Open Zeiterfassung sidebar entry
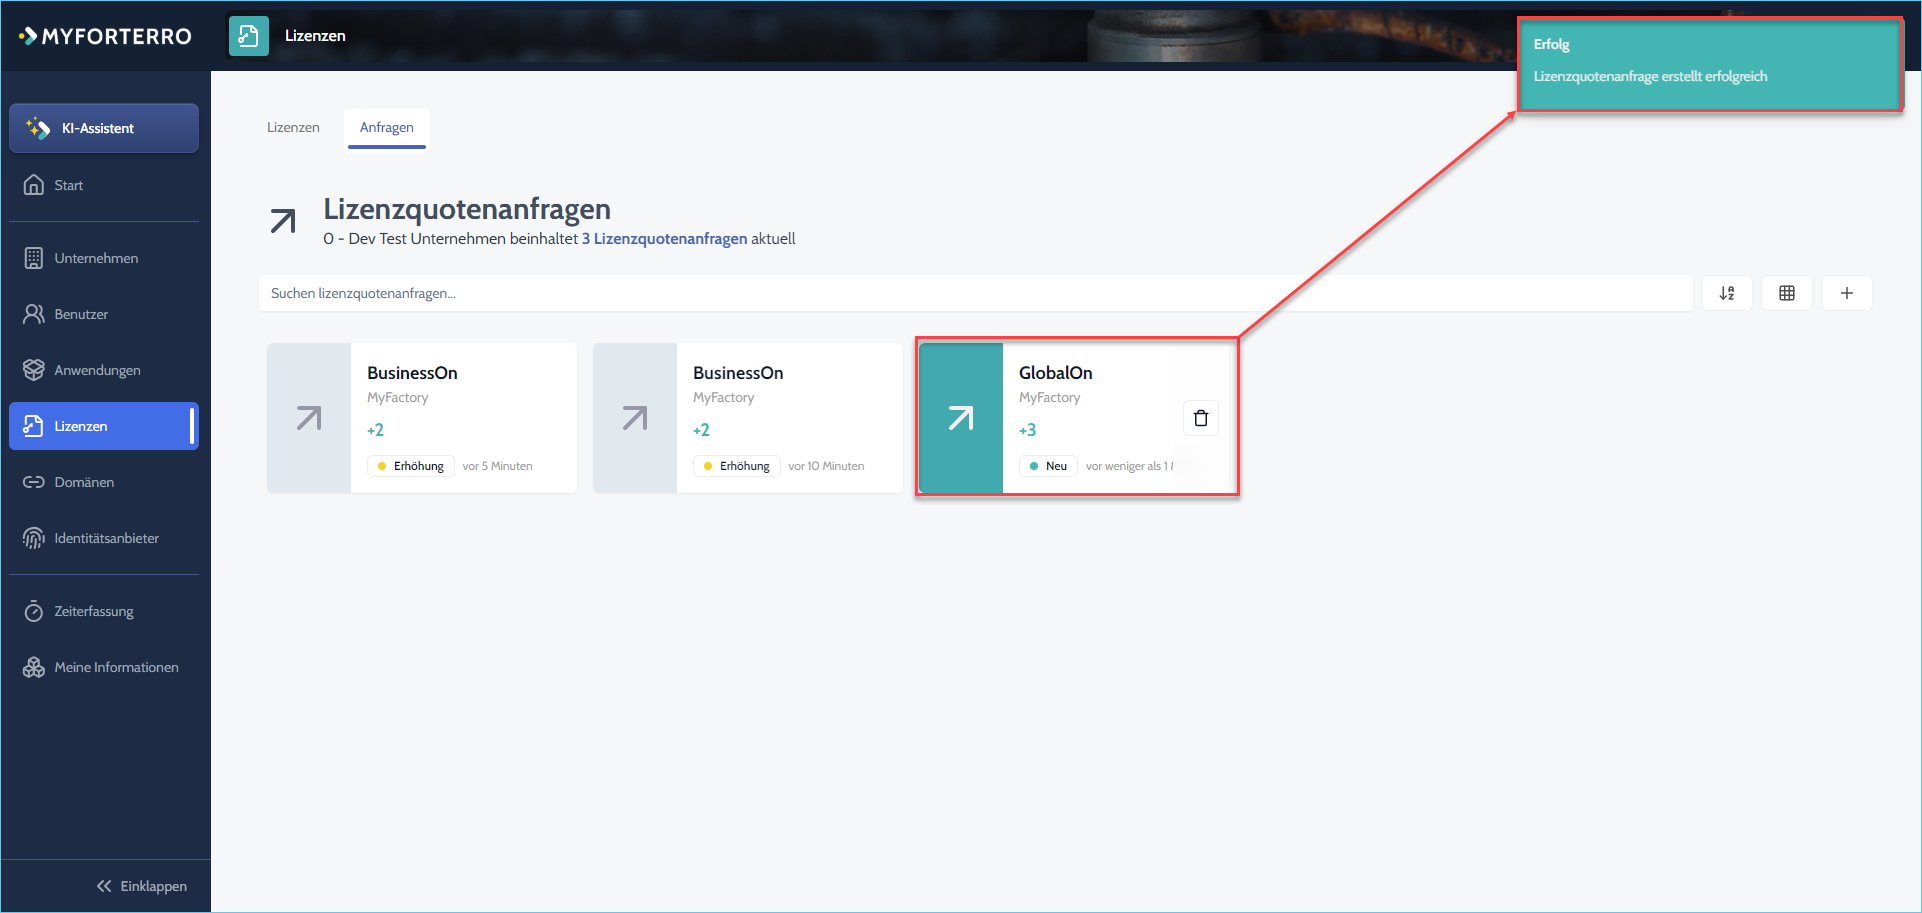Viewport: 1922px width, 913px height. (104, 611)
